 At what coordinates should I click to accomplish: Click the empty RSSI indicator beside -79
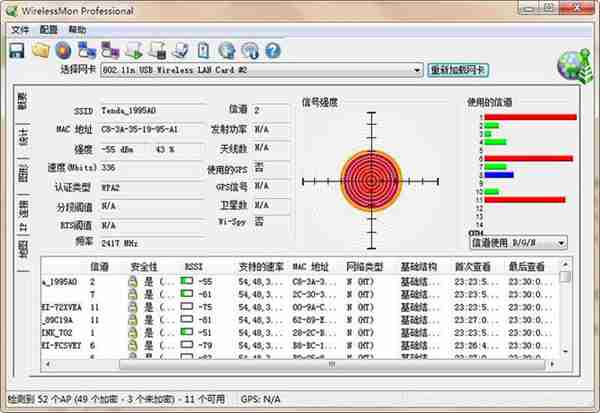[187, 344]
